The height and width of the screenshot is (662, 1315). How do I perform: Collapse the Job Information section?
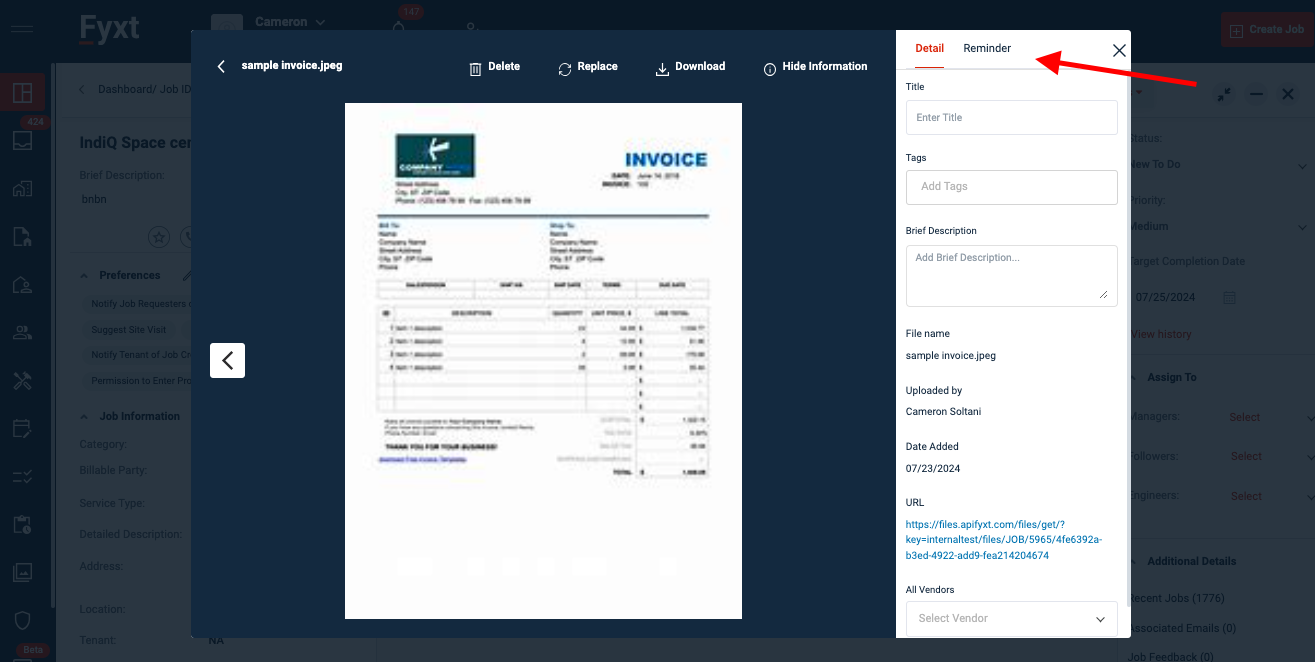(84, 417)
